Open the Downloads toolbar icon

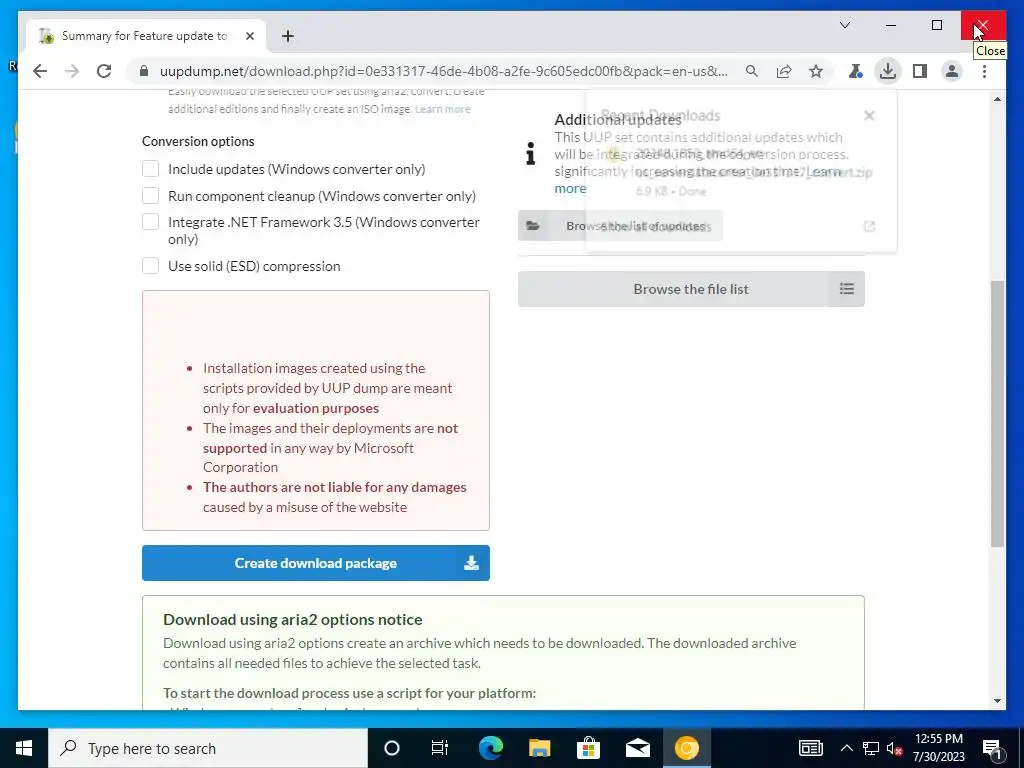[x=888, y=71]
